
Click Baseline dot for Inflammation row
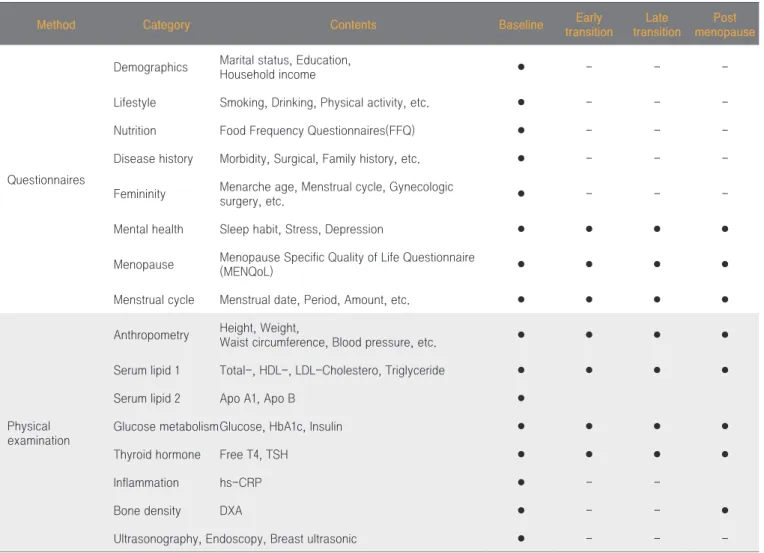tap(521, 482)
